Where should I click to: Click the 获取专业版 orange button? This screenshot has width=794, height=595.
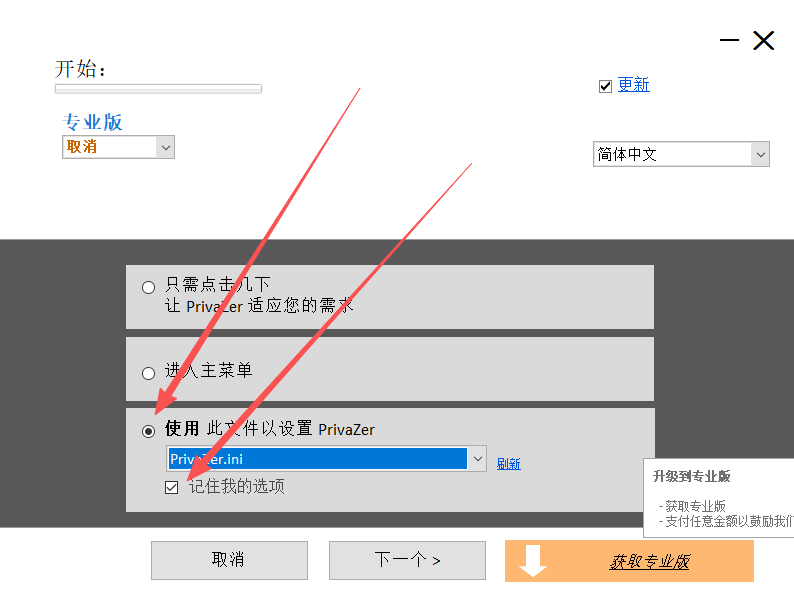coord(629,561)
